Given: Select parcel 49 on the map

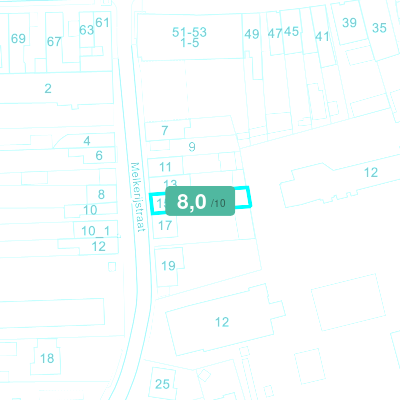Looking at the screenshot, I should pyautogui.click(x=252, y=34).
